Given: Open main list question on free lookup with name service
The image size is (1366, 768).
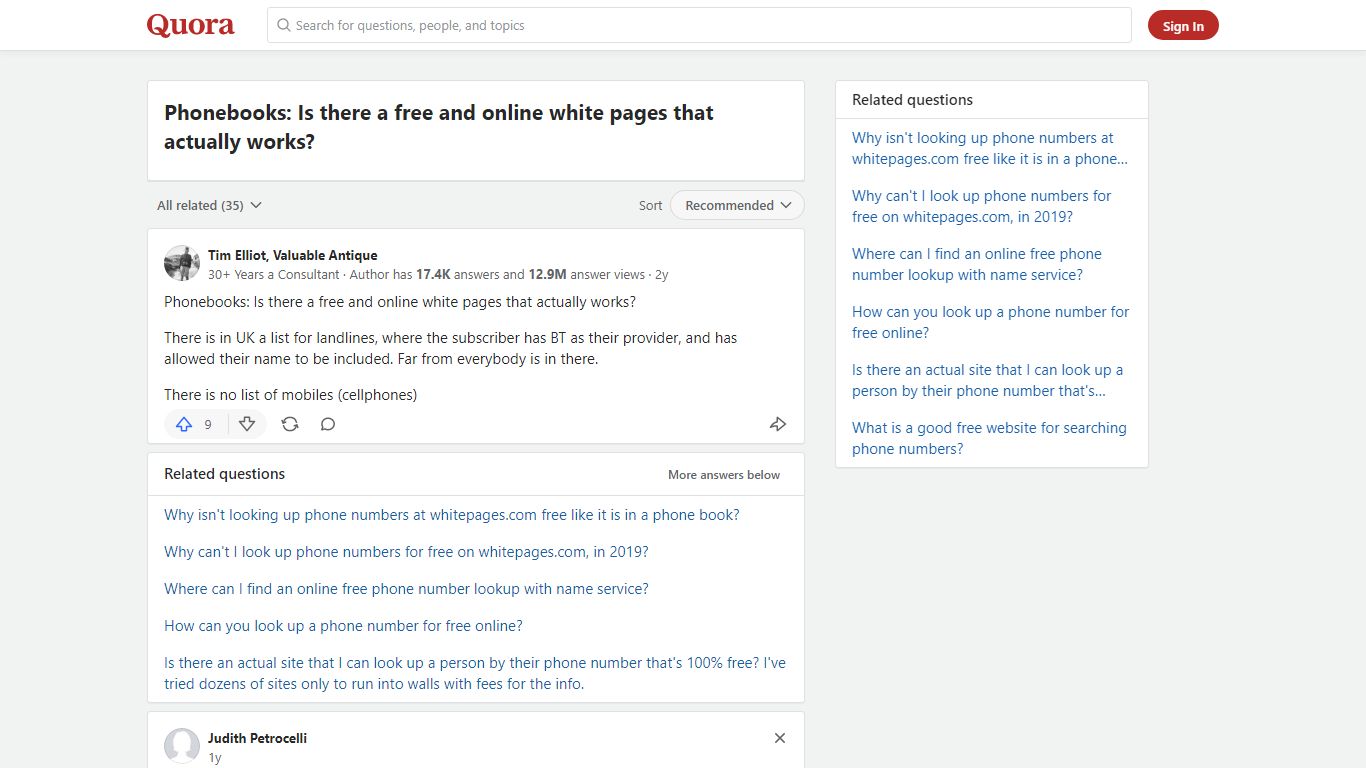Looking at the screenshot, I should click(406, 589).
